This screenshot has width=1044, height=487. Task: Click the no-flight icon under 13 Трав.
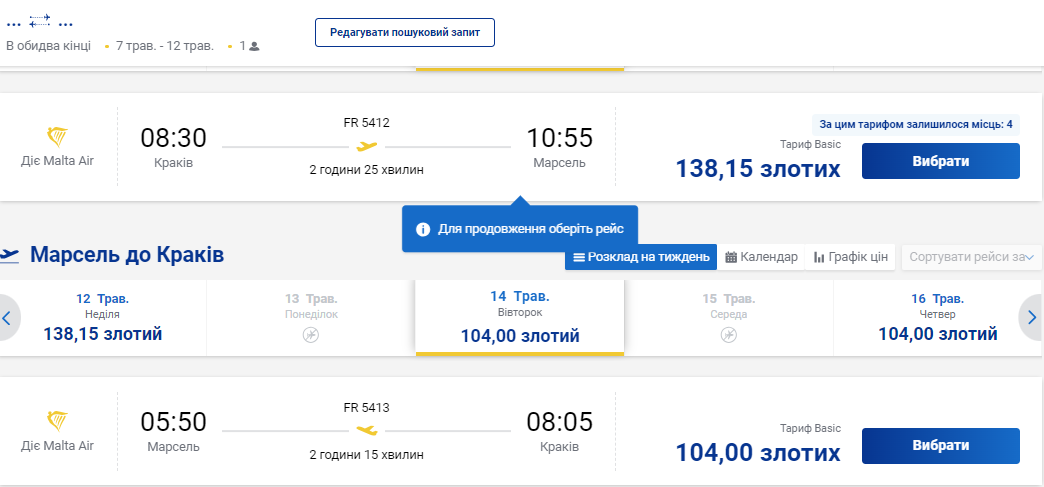pyautogui.click(x=311, y=334)
